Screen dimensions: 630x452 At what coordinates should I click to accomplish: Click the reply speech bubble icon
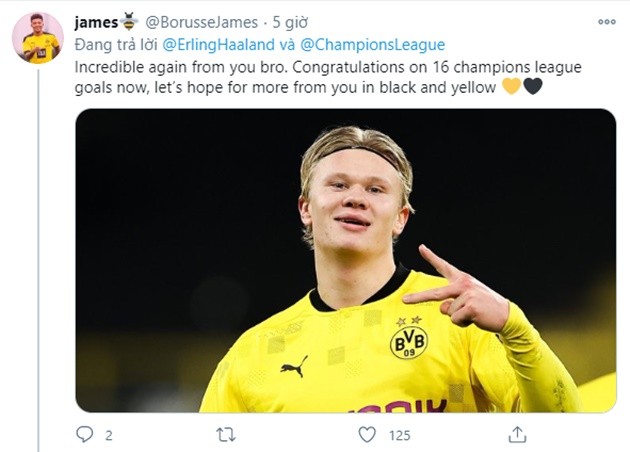click(85, 435)
